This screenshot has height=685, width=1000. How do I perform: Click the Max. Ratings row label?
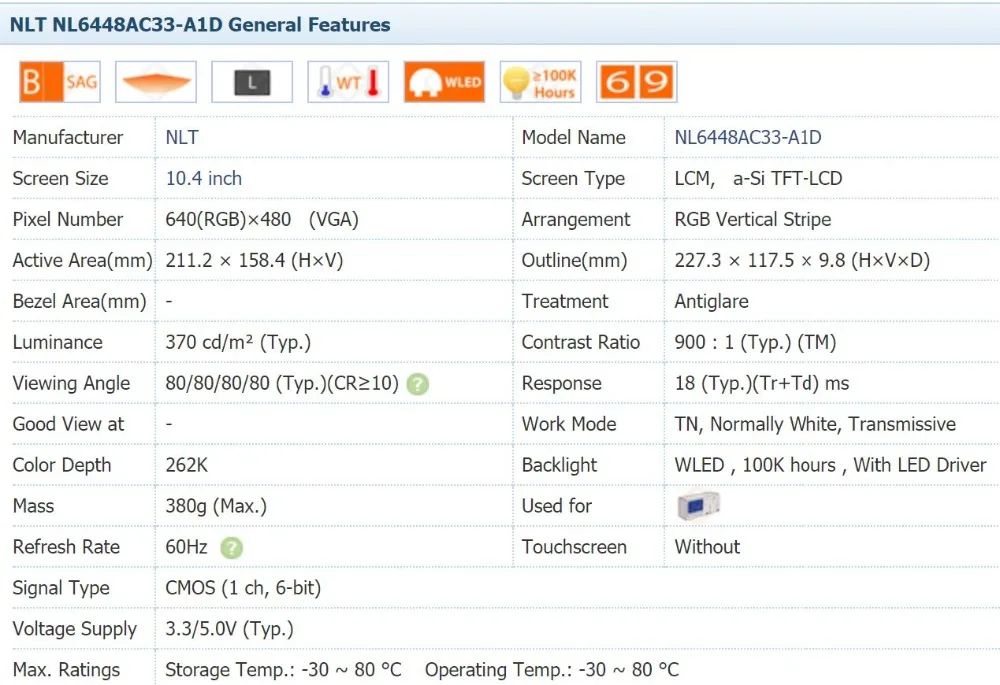[x=66, y=670]
